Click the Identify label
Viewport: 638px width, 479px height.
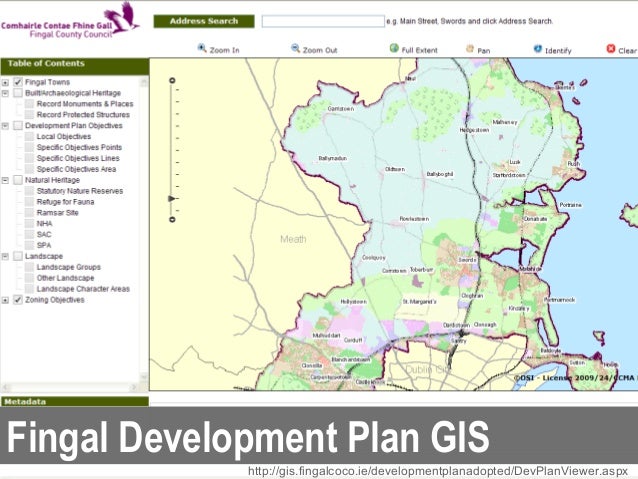coord(558,51)
